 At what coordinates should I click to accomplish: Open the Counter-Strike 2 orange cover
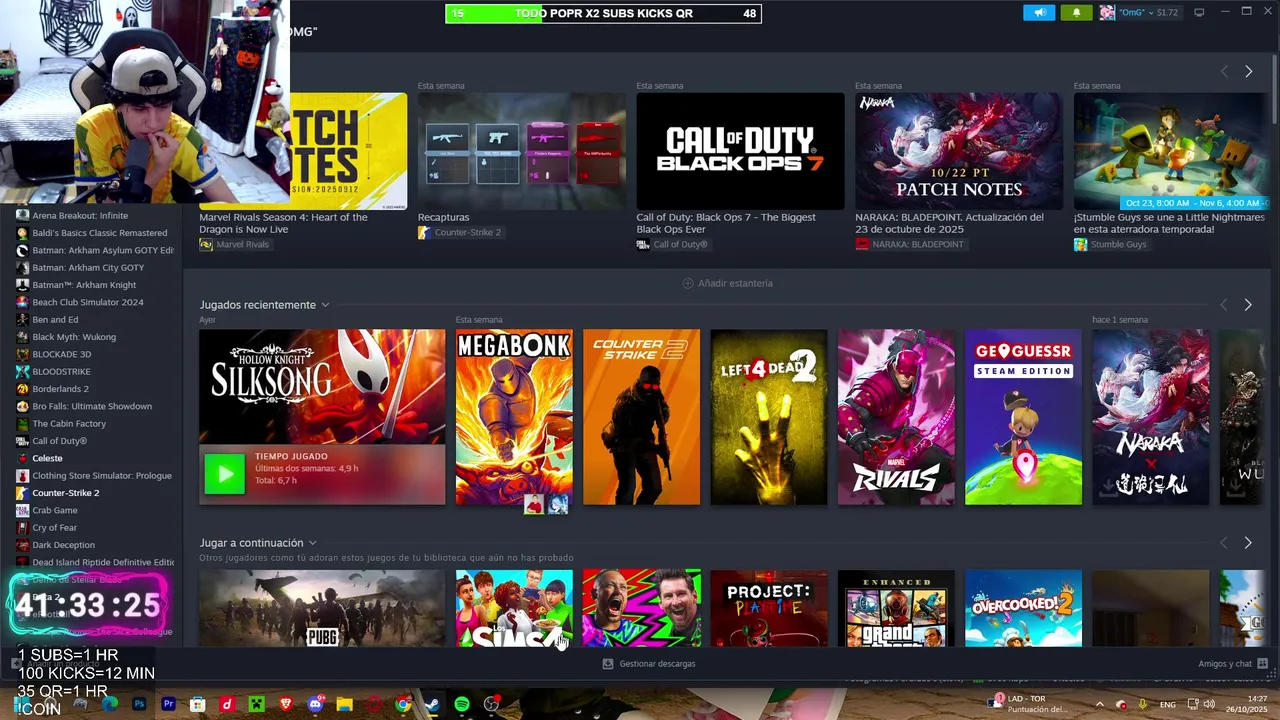pyautogui.click(x=641, y=417)
